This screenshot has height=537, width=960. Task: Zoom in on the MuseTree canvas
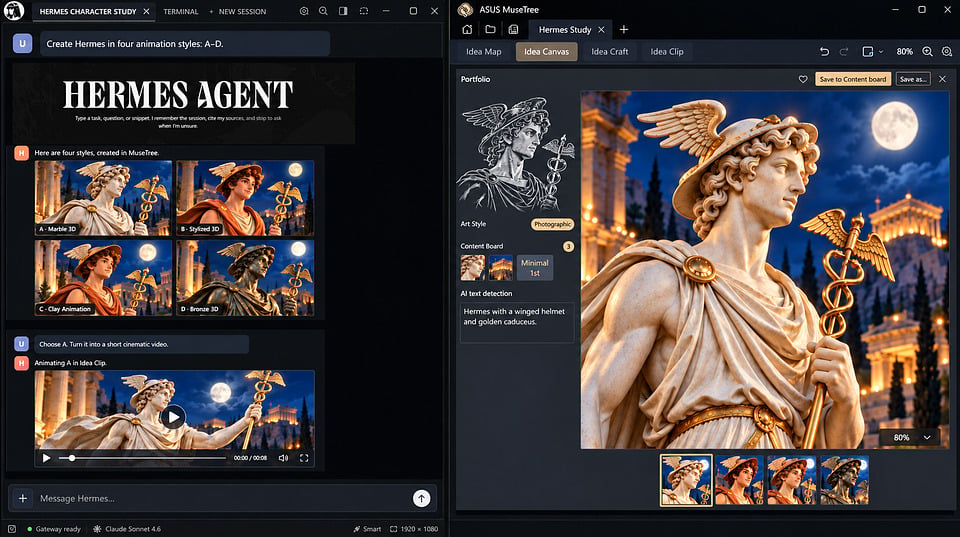tap(928, 51)
